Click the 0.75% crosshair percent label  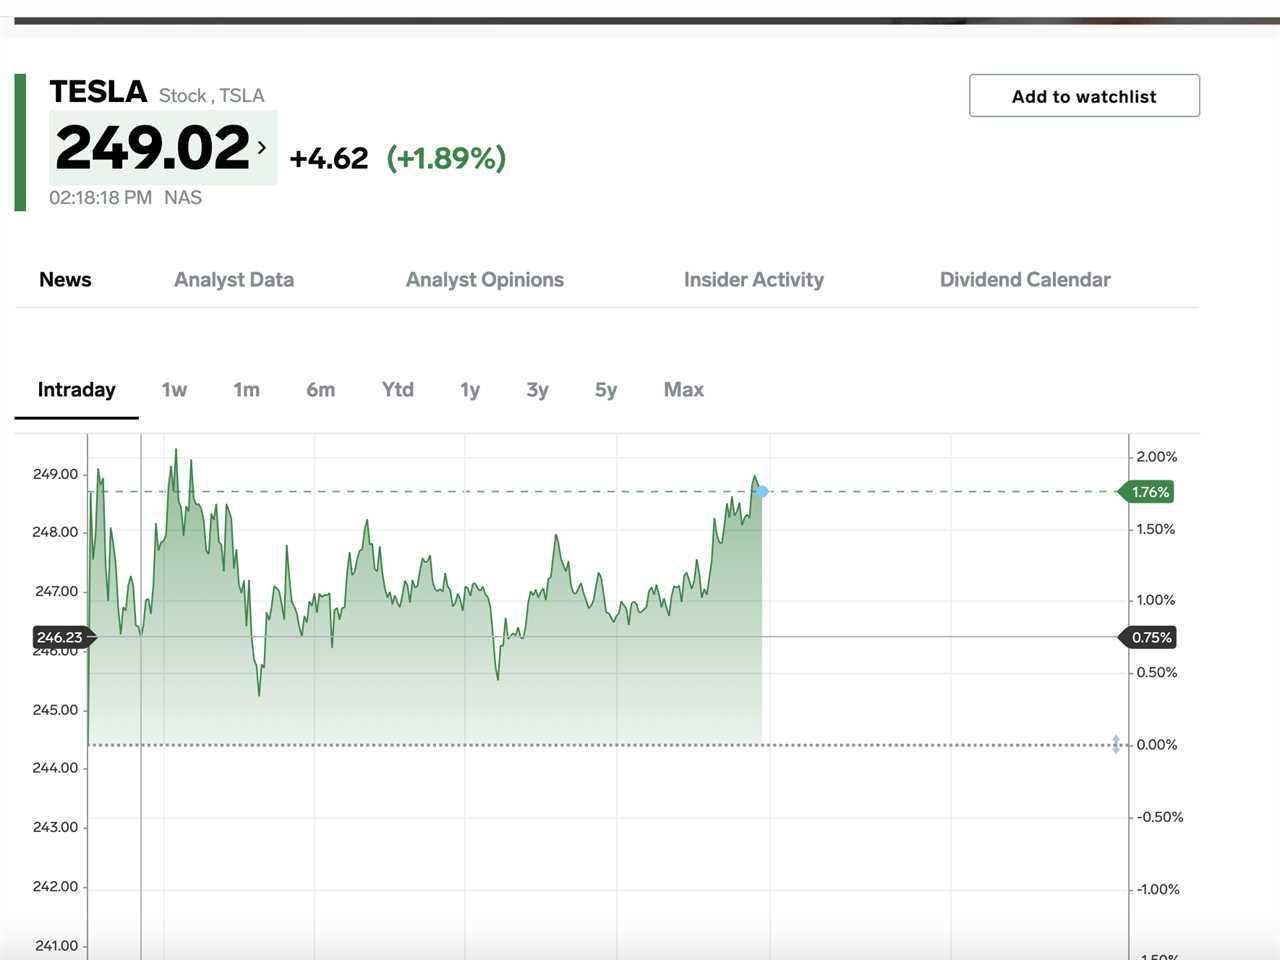[1148, 637]
